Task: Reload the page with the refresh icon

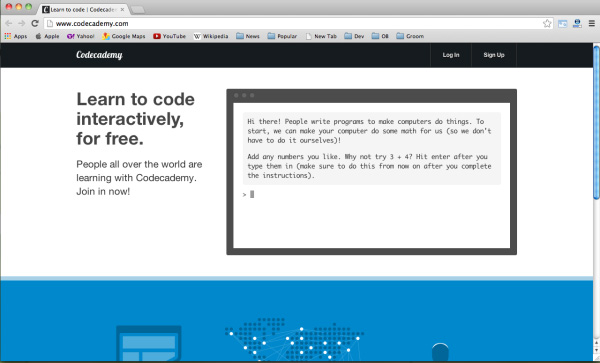Action: (x=35, y=23)
